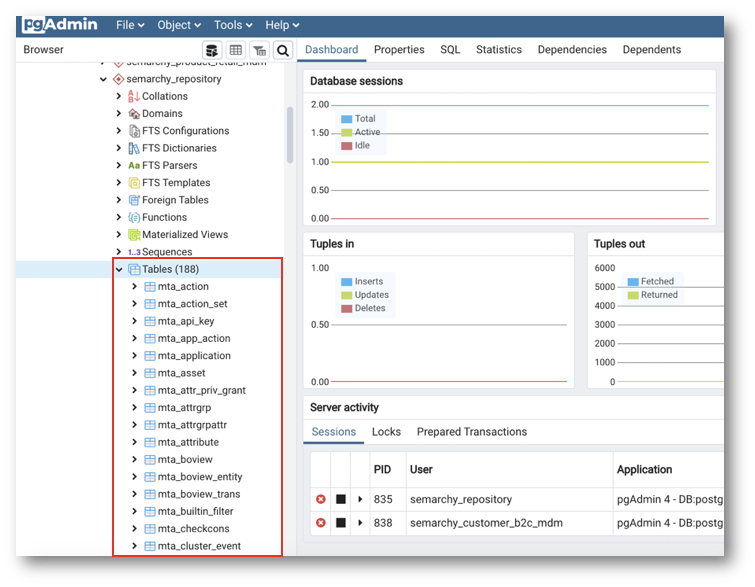Expand the Functions node
755x587 pixels.
tap(119, 218)
